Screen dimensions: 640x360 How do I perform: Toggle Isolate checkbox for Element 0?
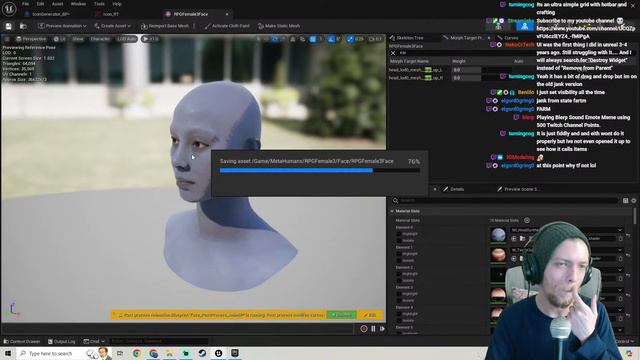click(x=399, y=240)
